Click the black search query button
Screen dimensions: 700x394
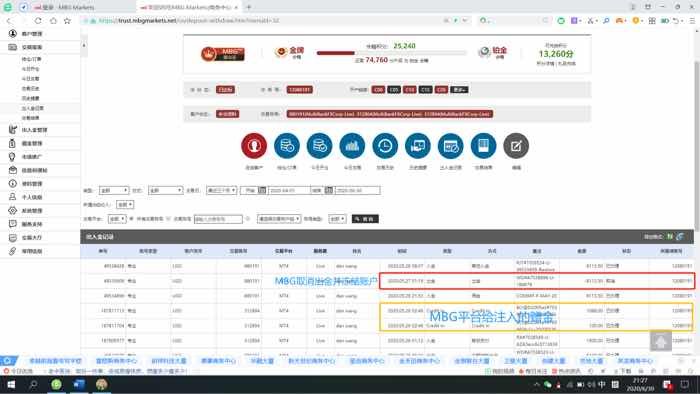coord(365,219)
